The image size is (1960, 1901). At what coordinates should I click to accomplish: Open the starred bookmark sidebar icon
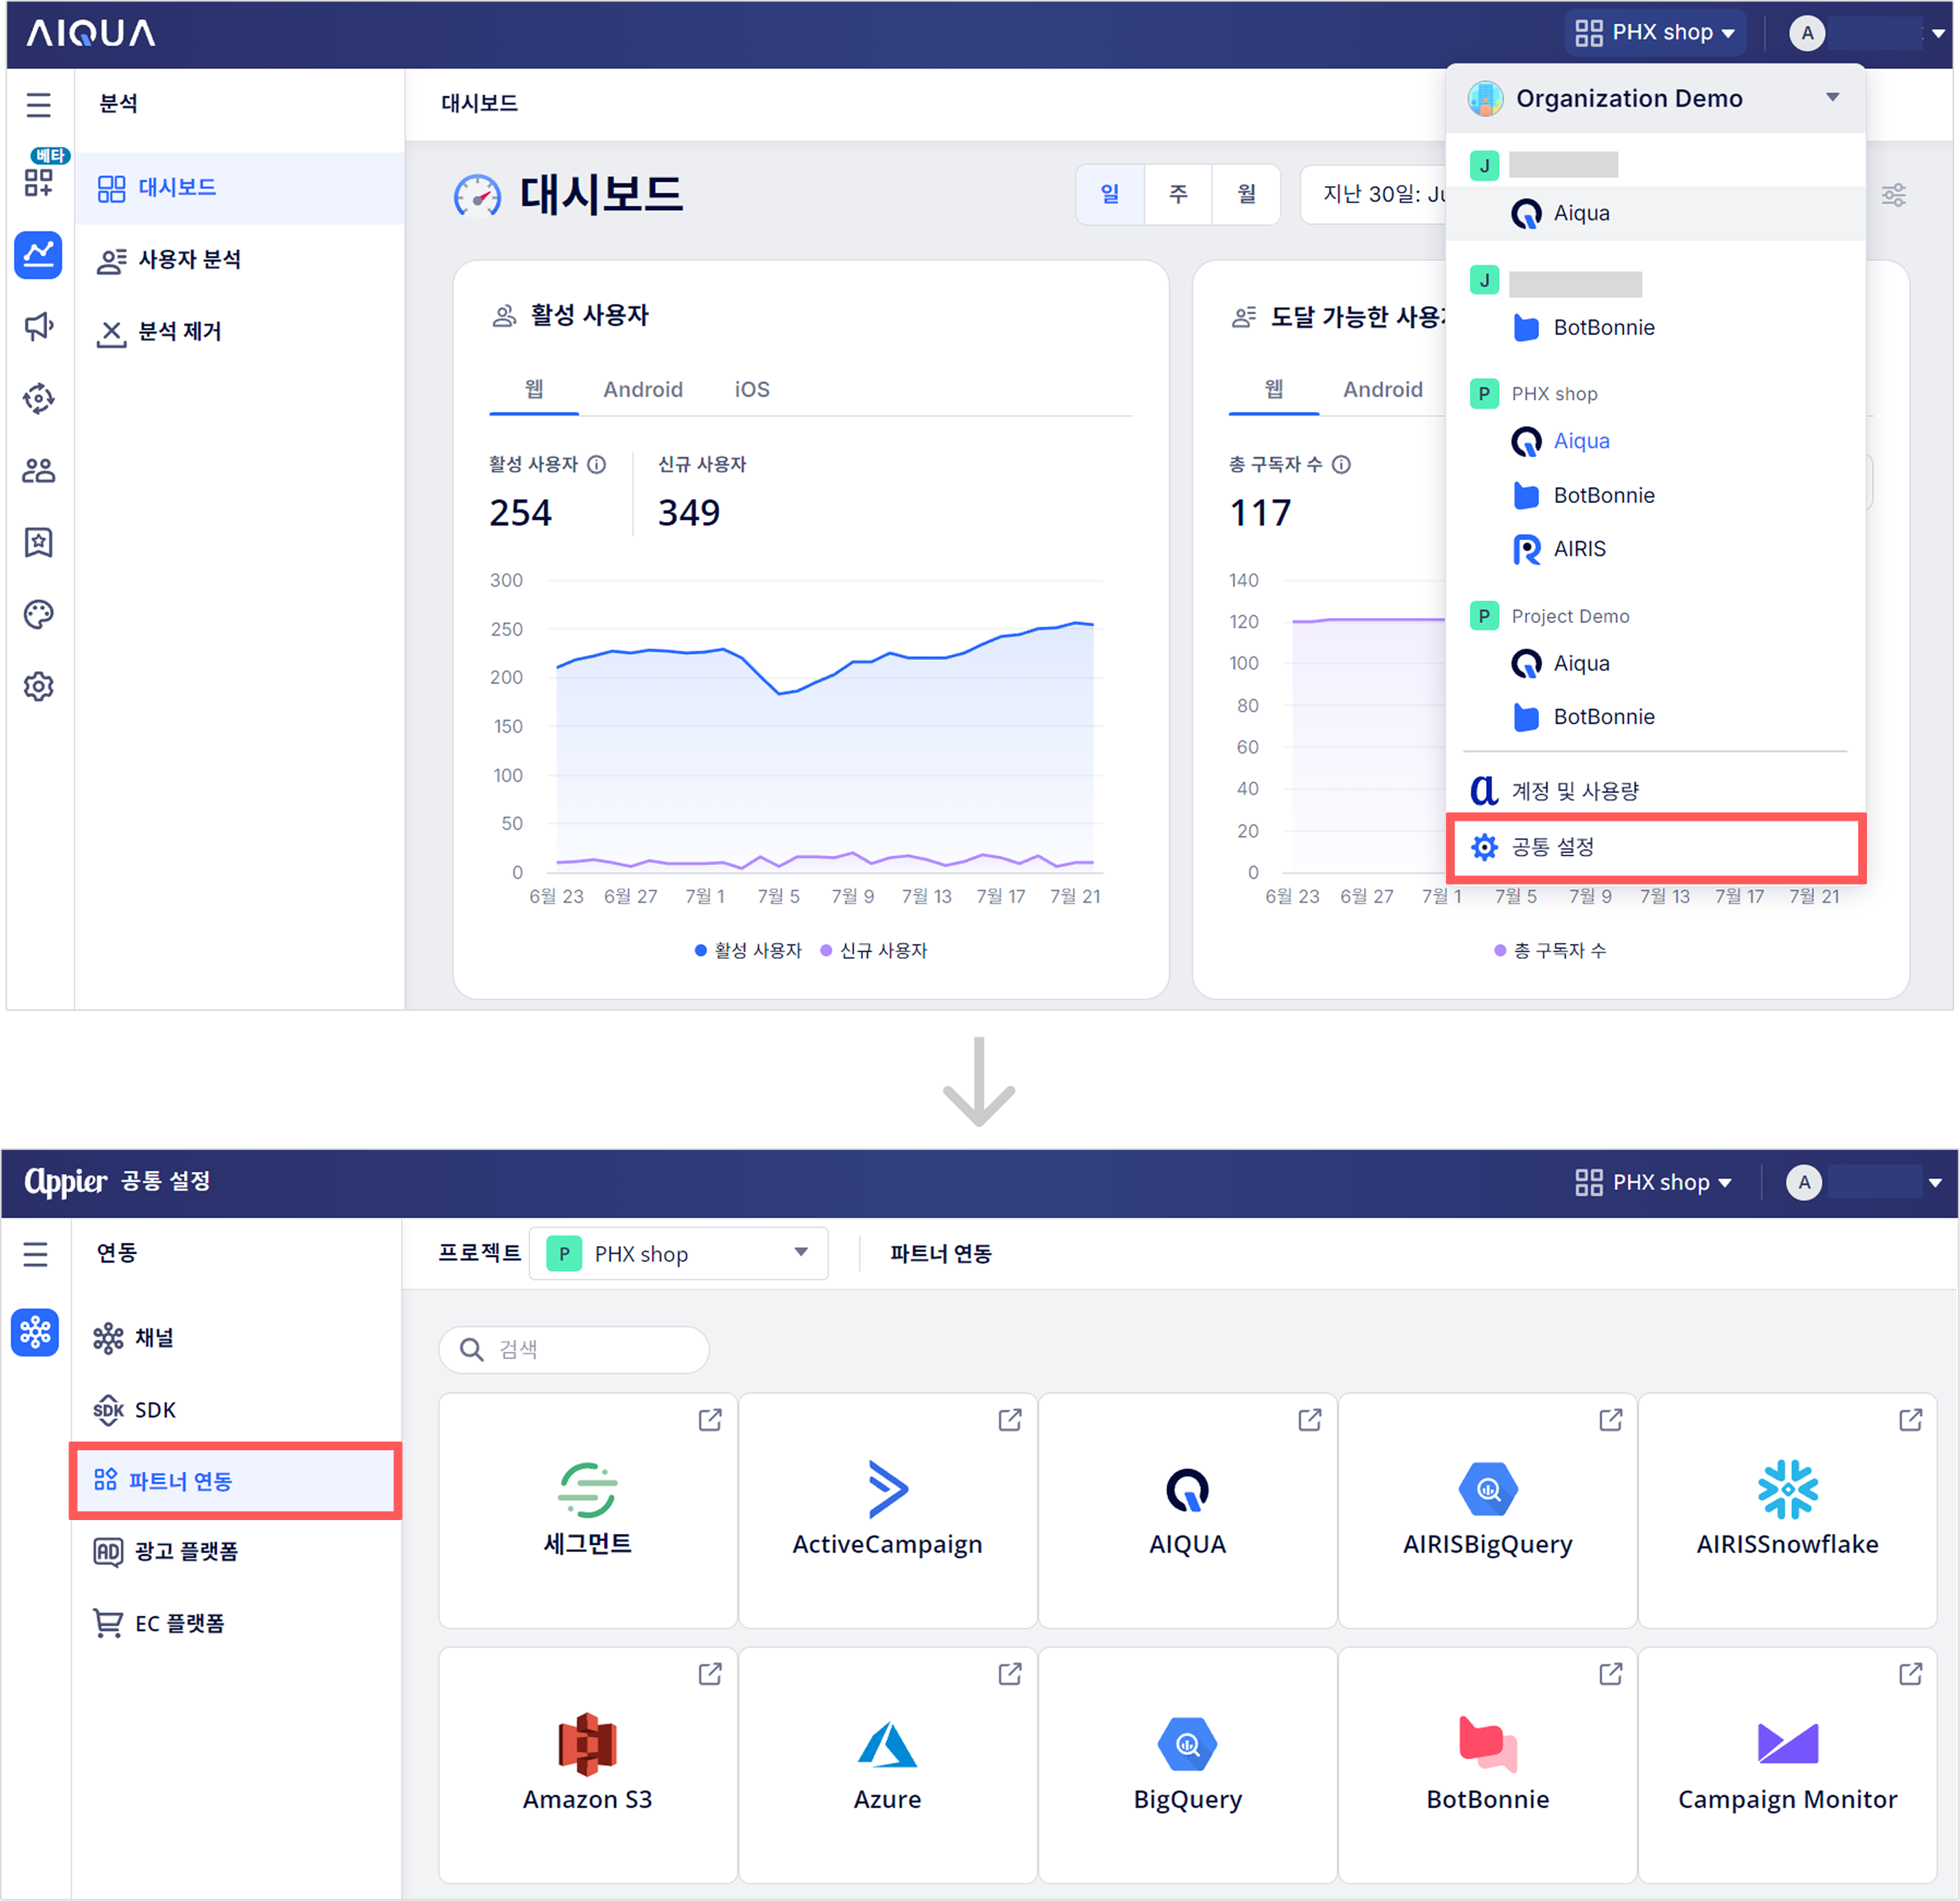tap(38, 542)
